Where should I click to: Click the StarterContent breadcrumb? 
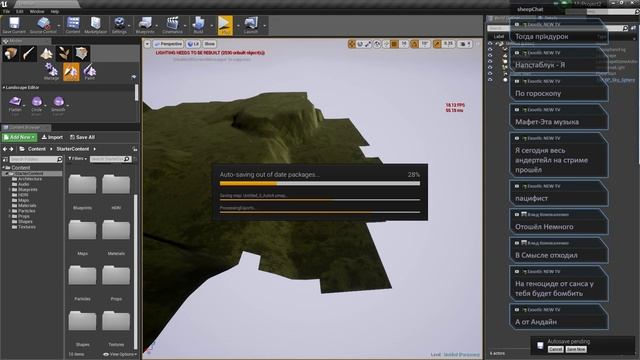73,149
